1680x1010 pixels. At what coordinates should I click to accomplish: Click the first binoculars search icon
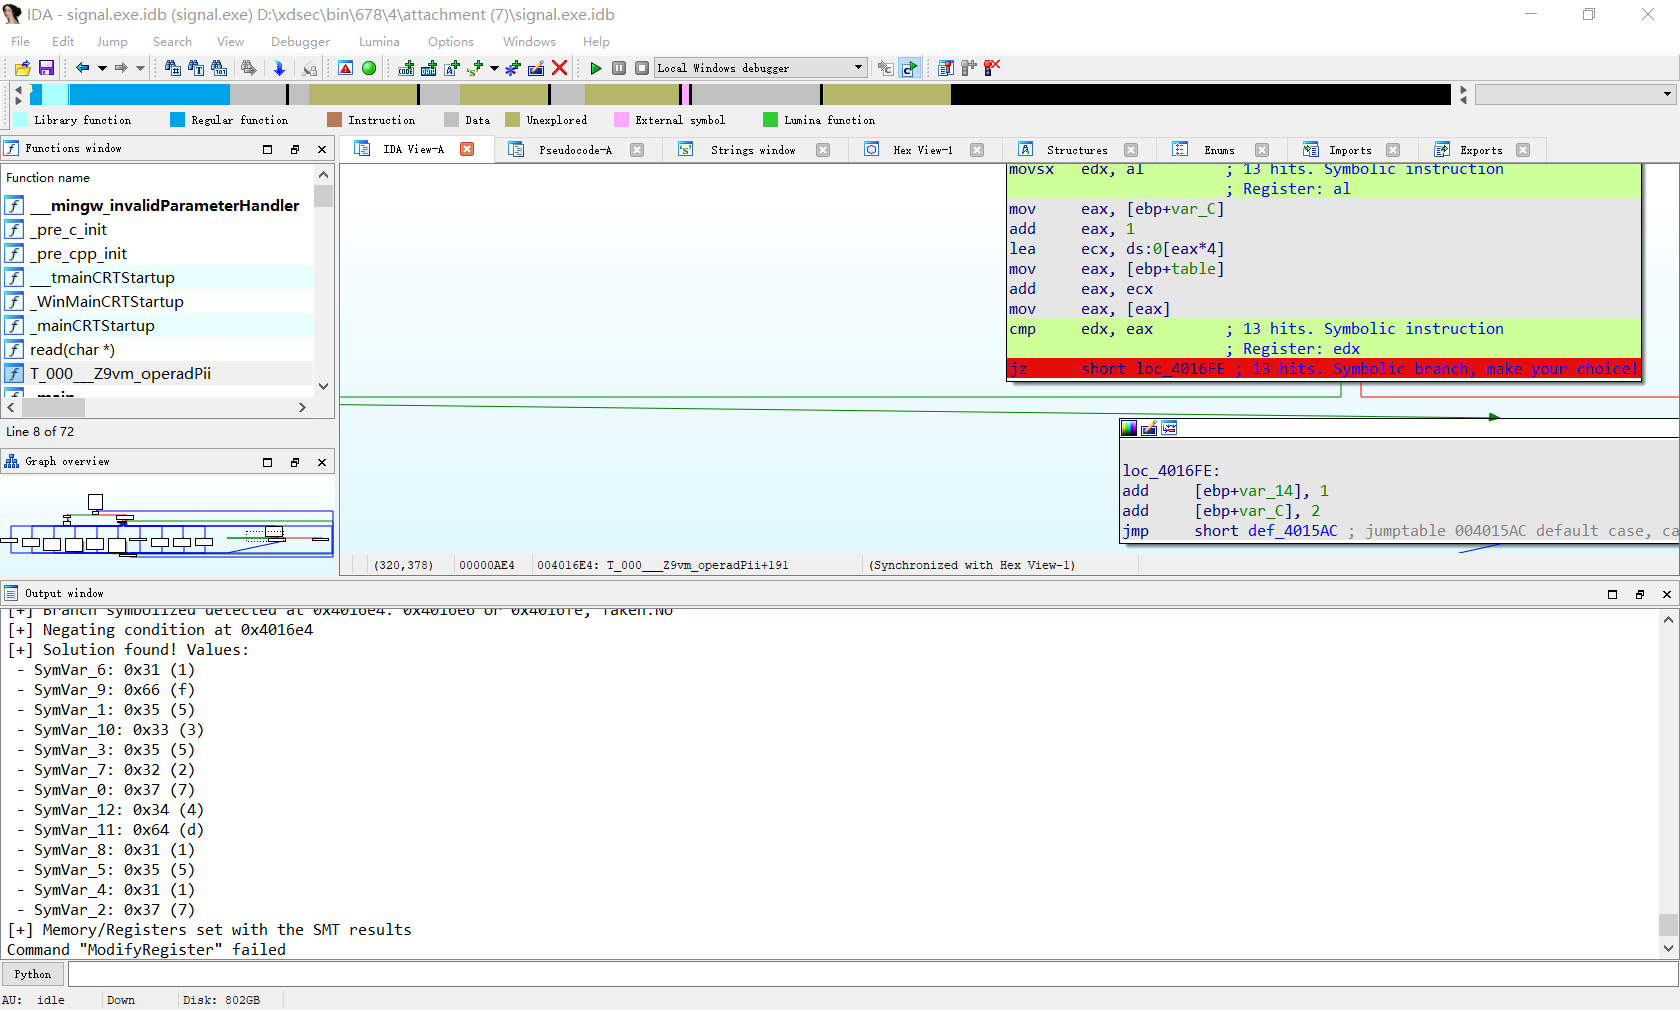click(172, 68)
